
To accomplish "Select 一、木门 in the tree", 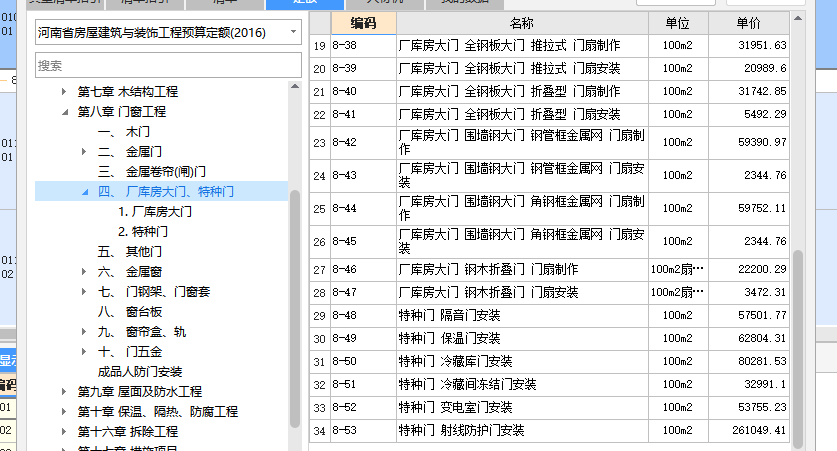I will pyautogui.click(x=123, y=132).
